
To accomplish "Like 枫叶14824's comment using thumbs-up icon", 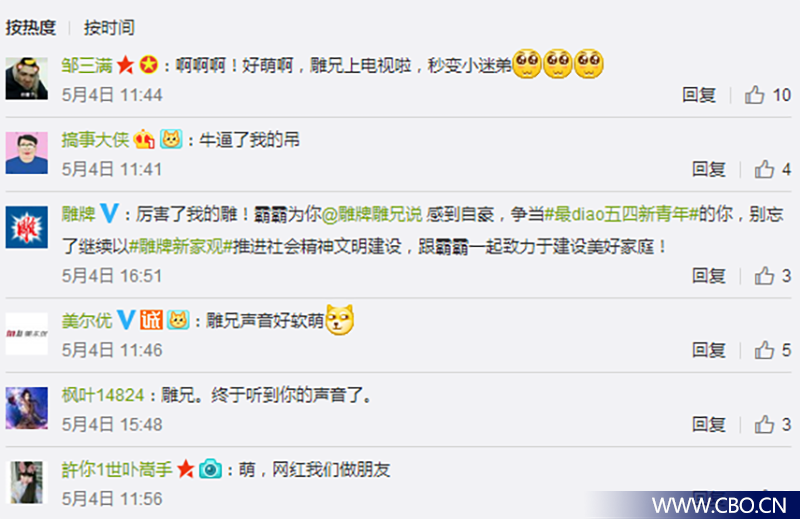I will (764, 424).
